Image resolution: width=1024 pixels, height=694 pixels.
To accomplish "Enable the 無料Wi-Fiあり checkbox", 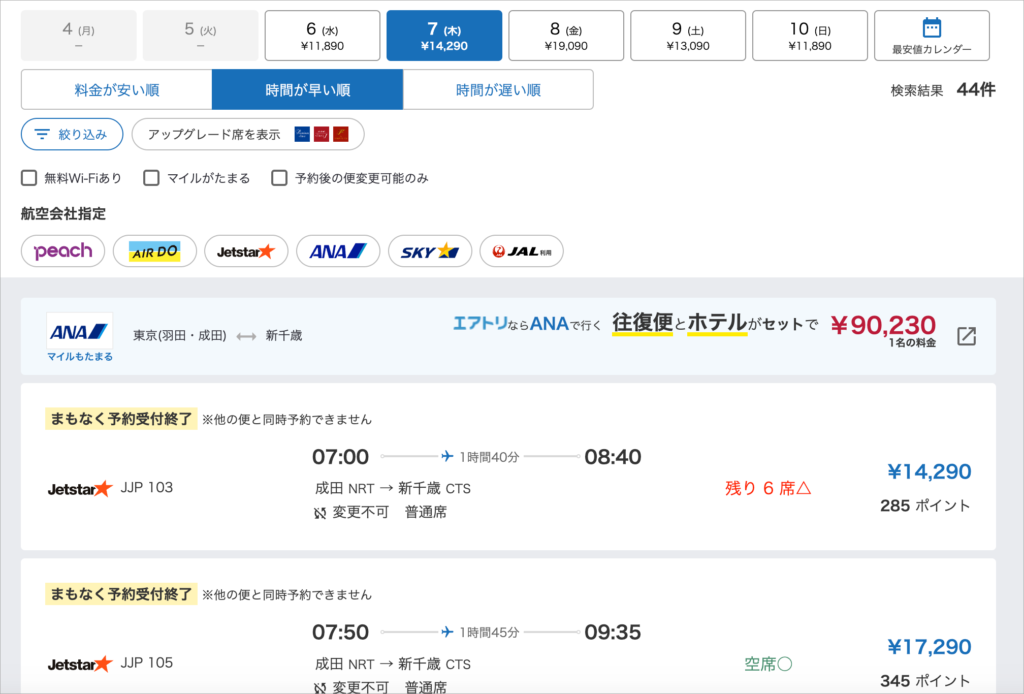I will 29,178.
